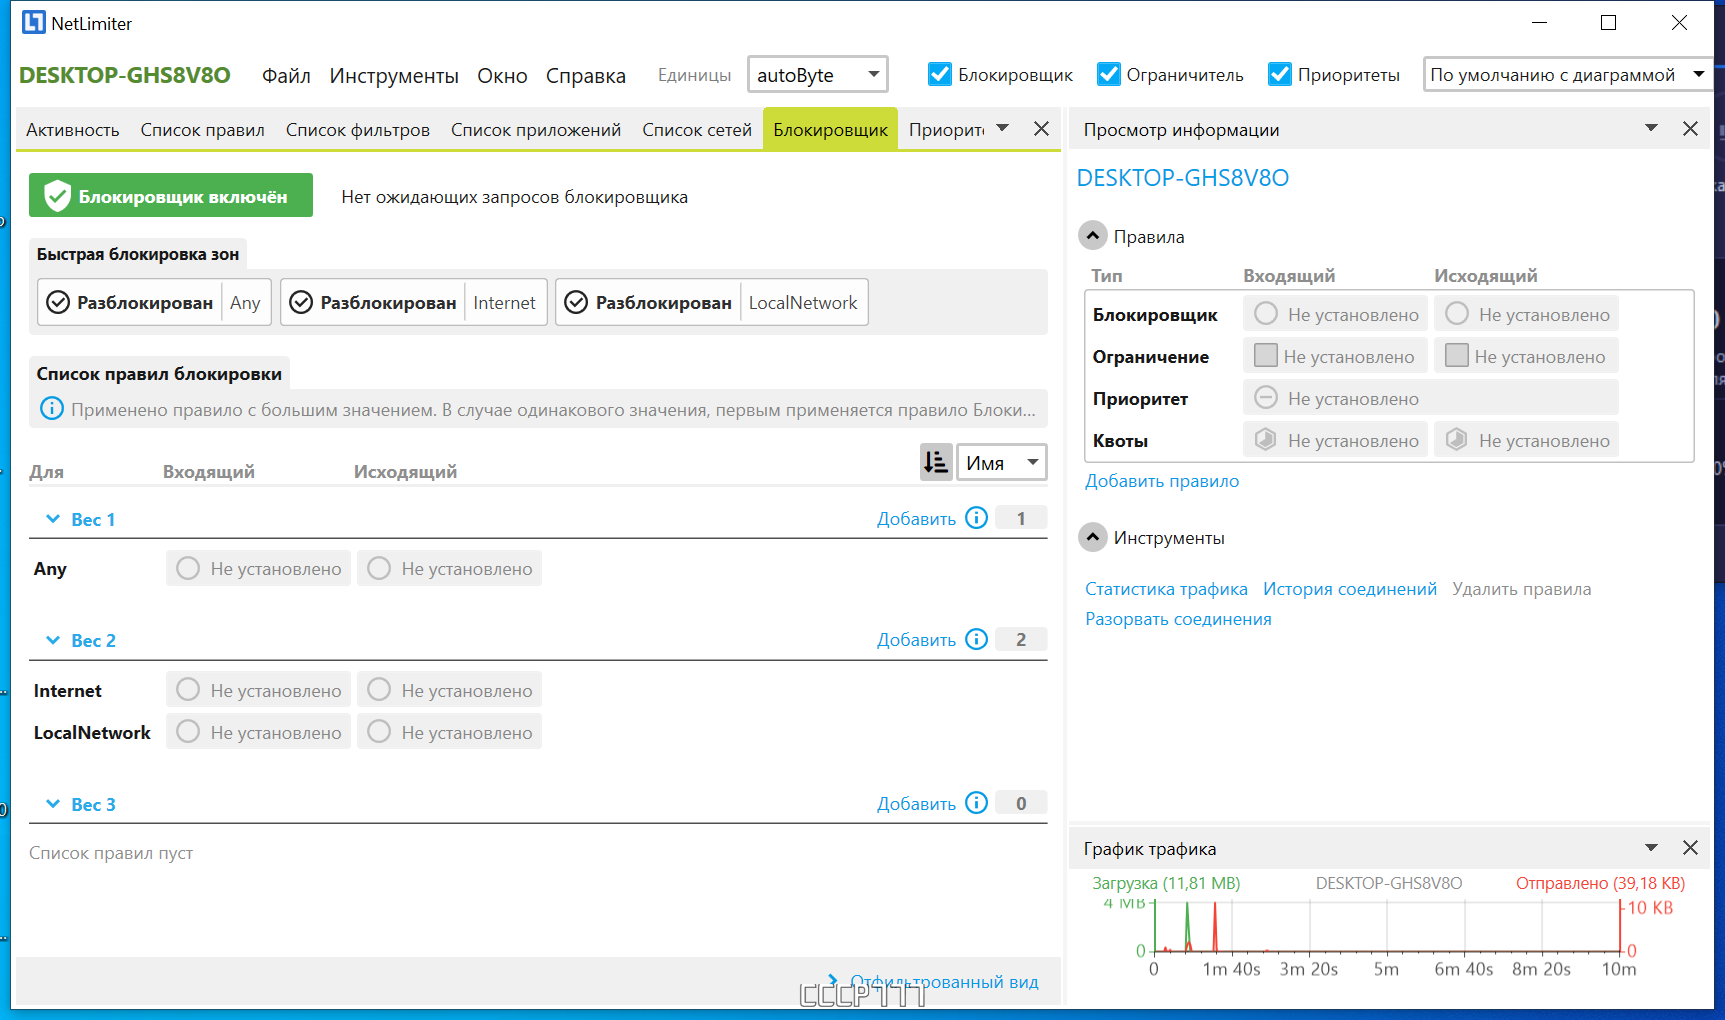Click Разорвать соединения link
The height and width of the screenshot is (1020, 1725).
click(1178, 618)
